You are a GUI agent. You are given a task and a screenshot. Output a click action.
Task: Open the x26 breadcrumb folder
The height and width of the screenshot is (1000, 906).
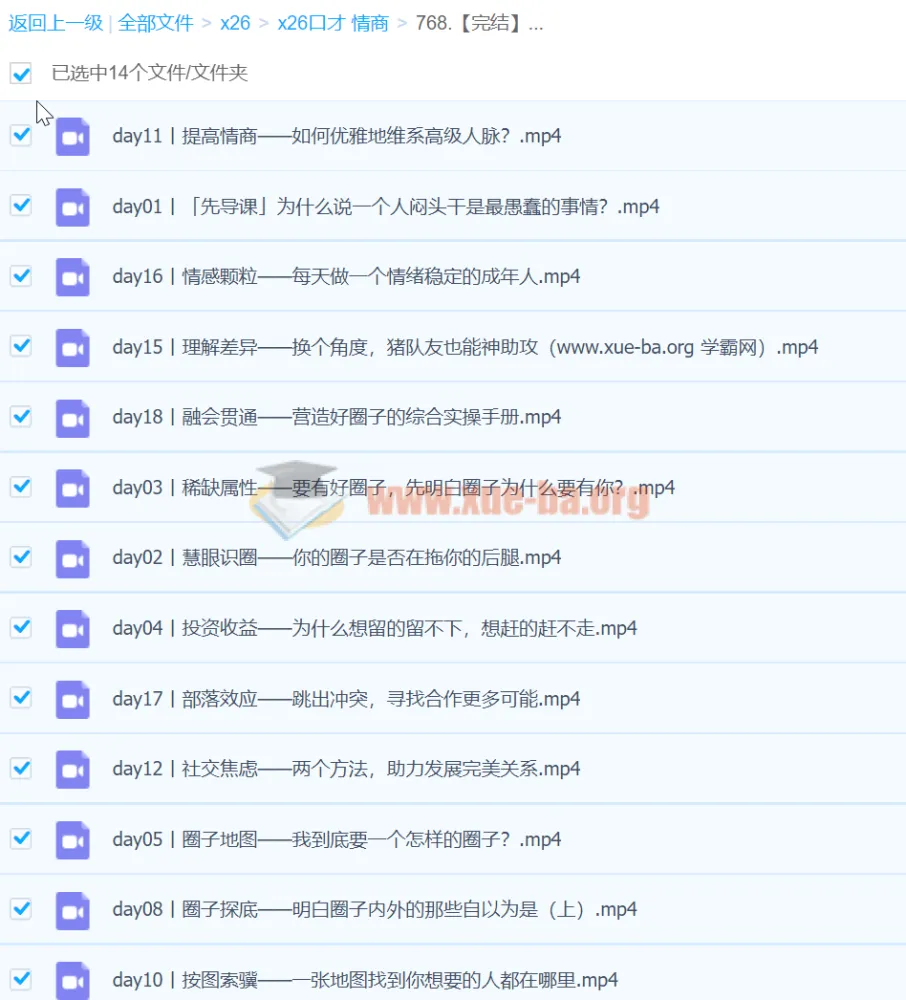(x=235, y=23)
